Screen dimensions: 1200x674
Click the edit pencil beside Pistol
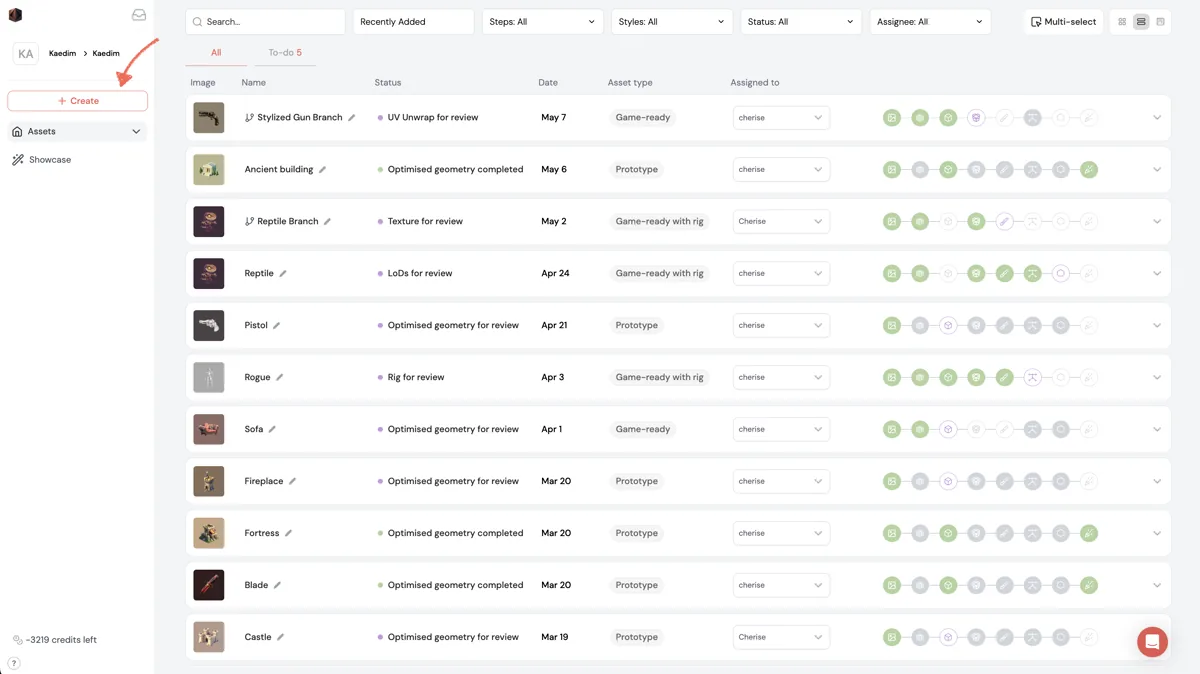(277, 326)
